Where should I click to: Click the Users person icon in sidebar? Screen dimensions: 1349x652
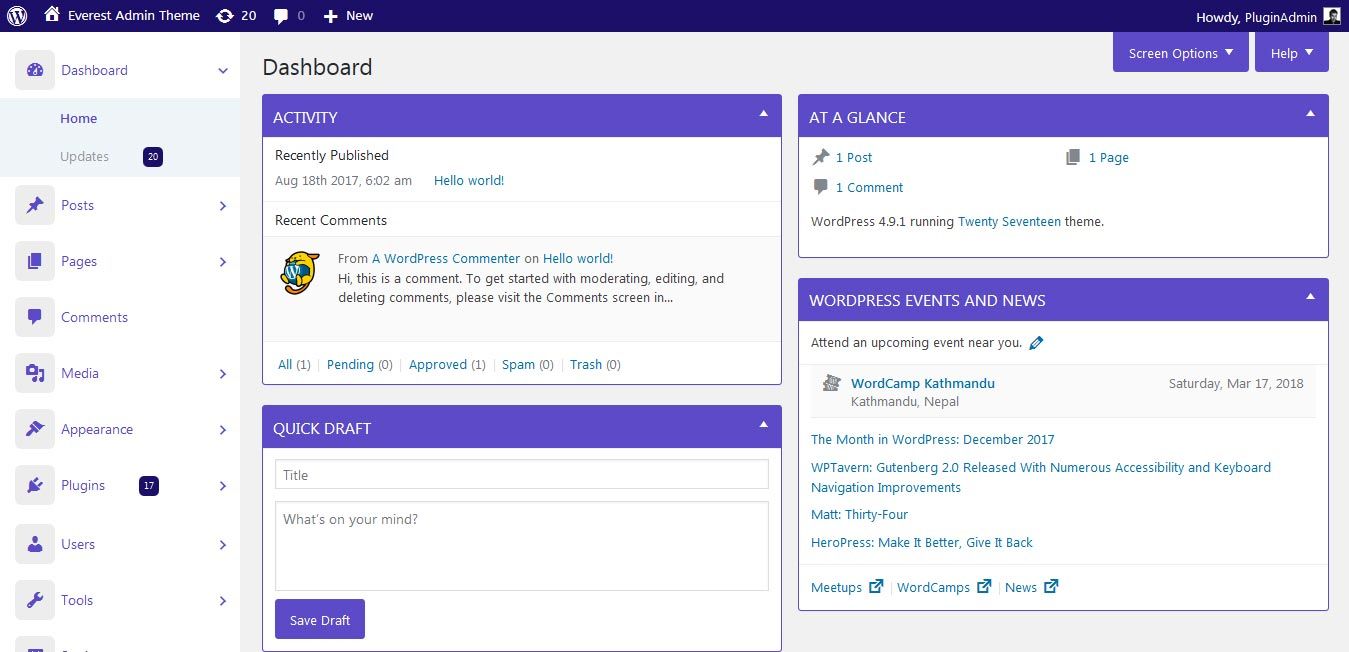pos(35,544)
